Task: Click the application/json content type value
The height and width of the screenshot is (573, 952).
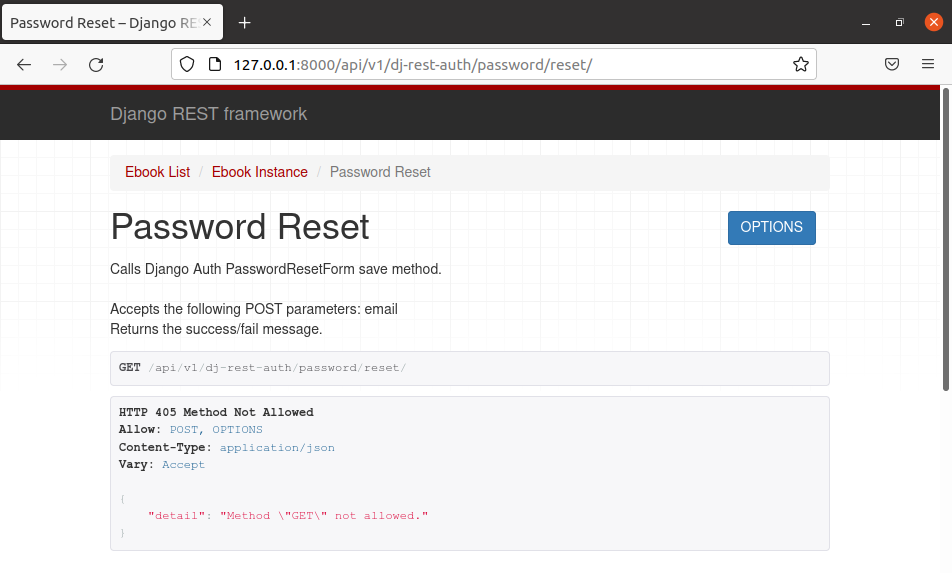Action: coord(277,447)
